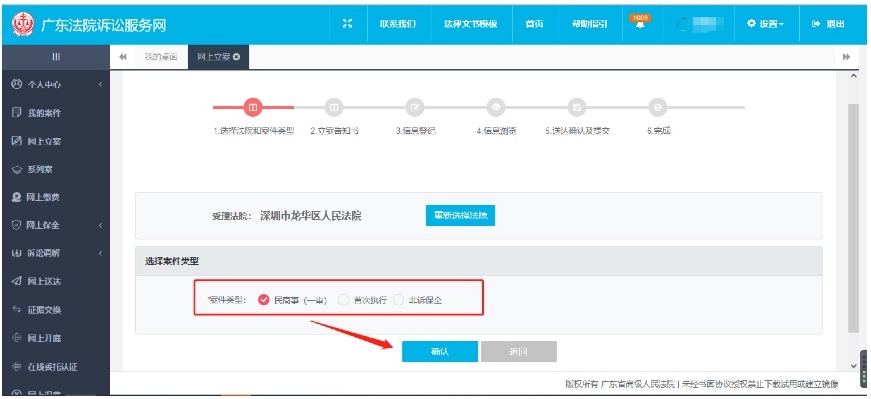
Task: Select 非诉保全 case type radio
Action: [x=398, y=300]
